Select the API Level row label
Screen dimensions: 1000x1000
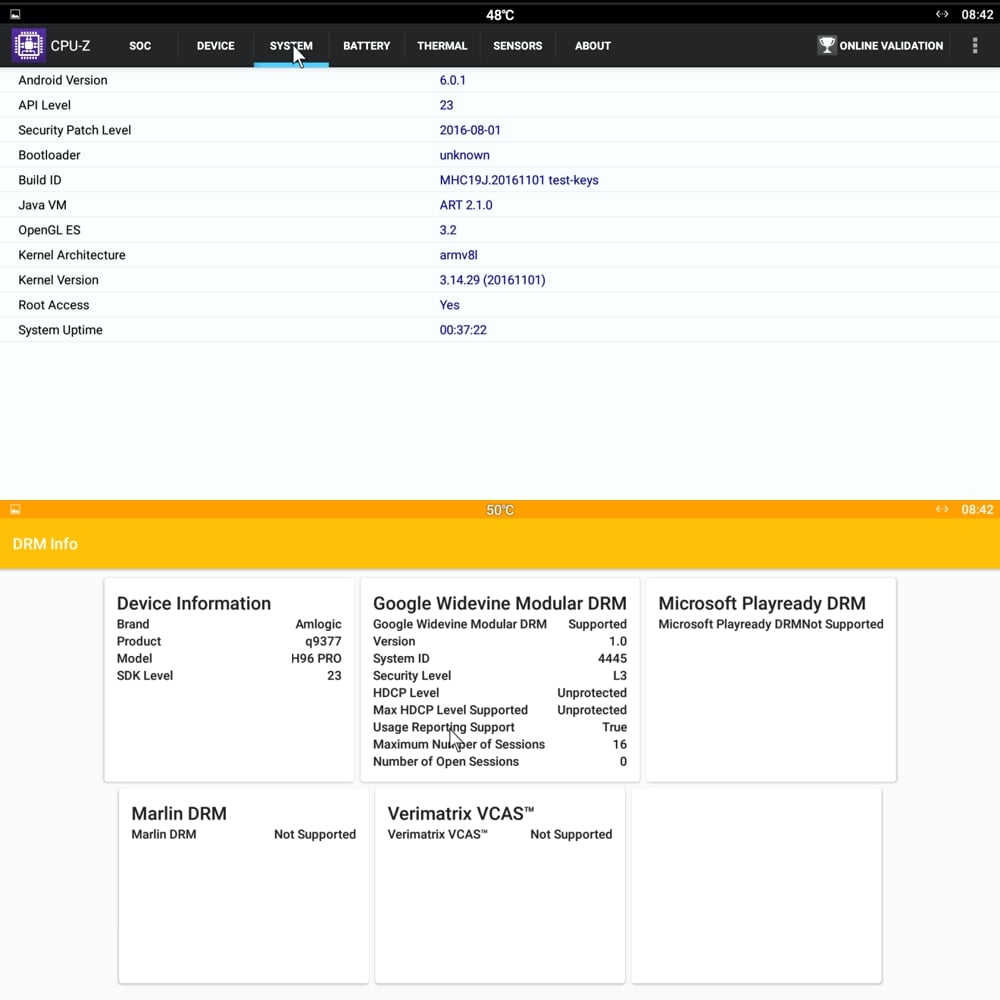point(44,105)
